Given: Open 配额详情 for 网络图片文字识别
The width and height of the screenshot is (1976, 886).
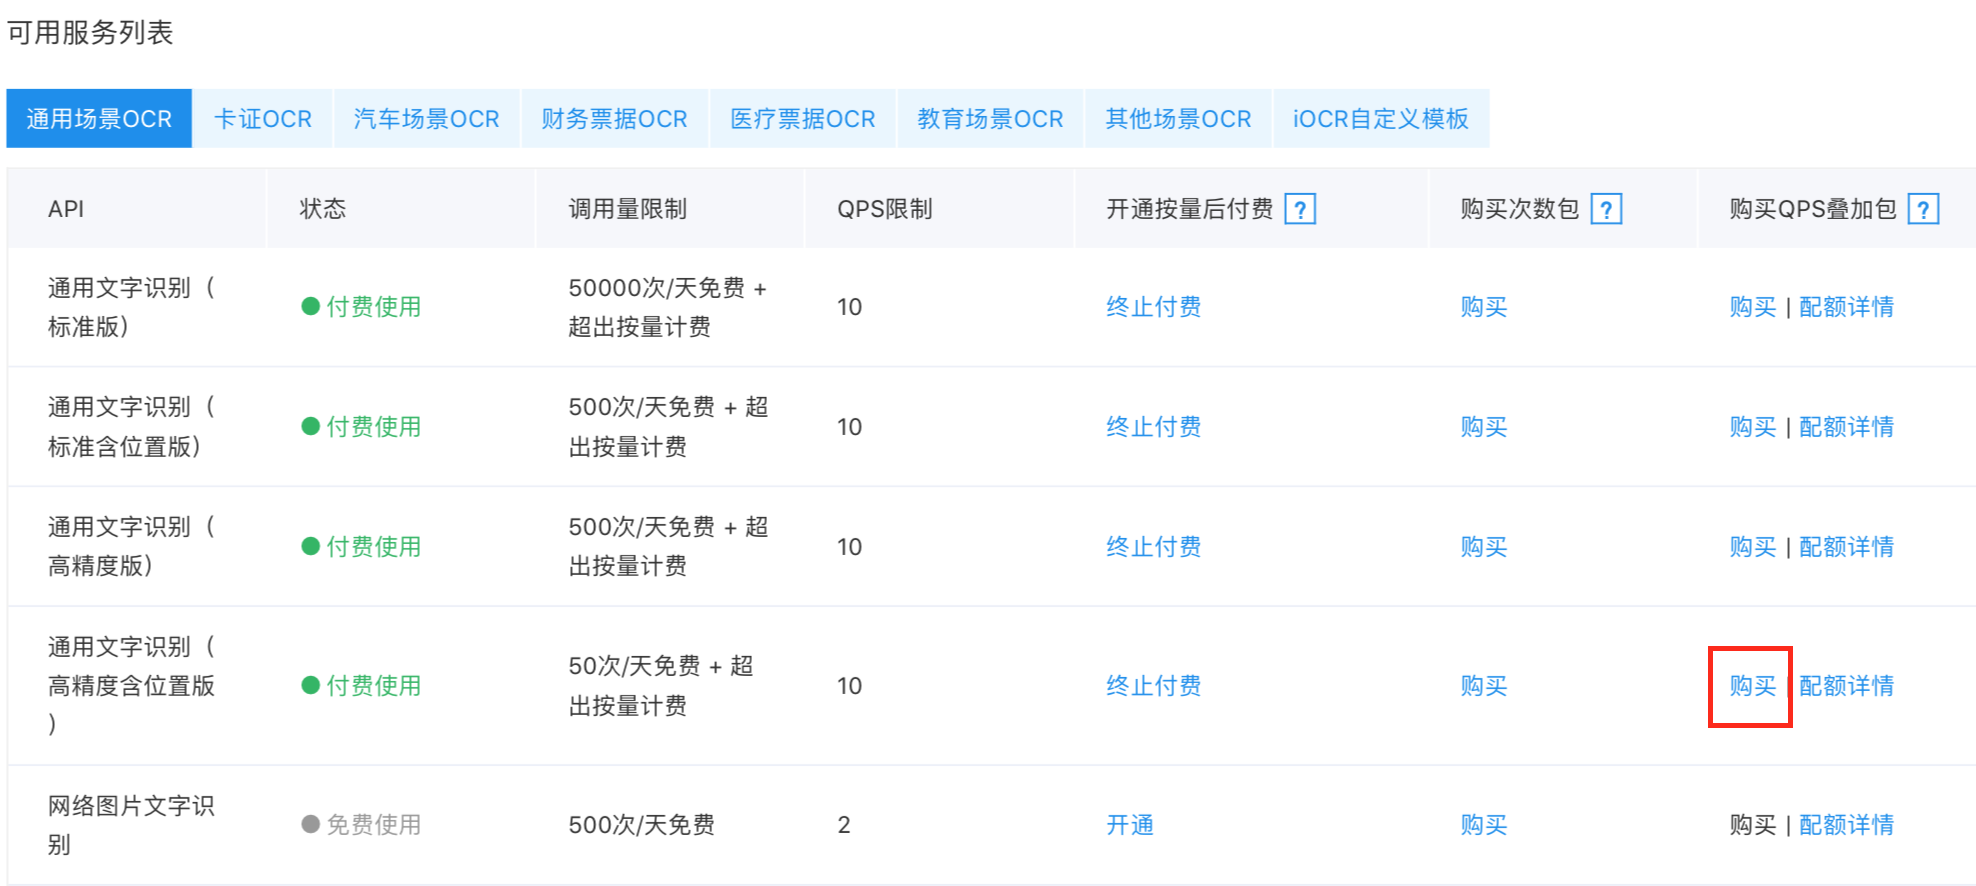Looking at the screenshot, I should (1847, 825).
